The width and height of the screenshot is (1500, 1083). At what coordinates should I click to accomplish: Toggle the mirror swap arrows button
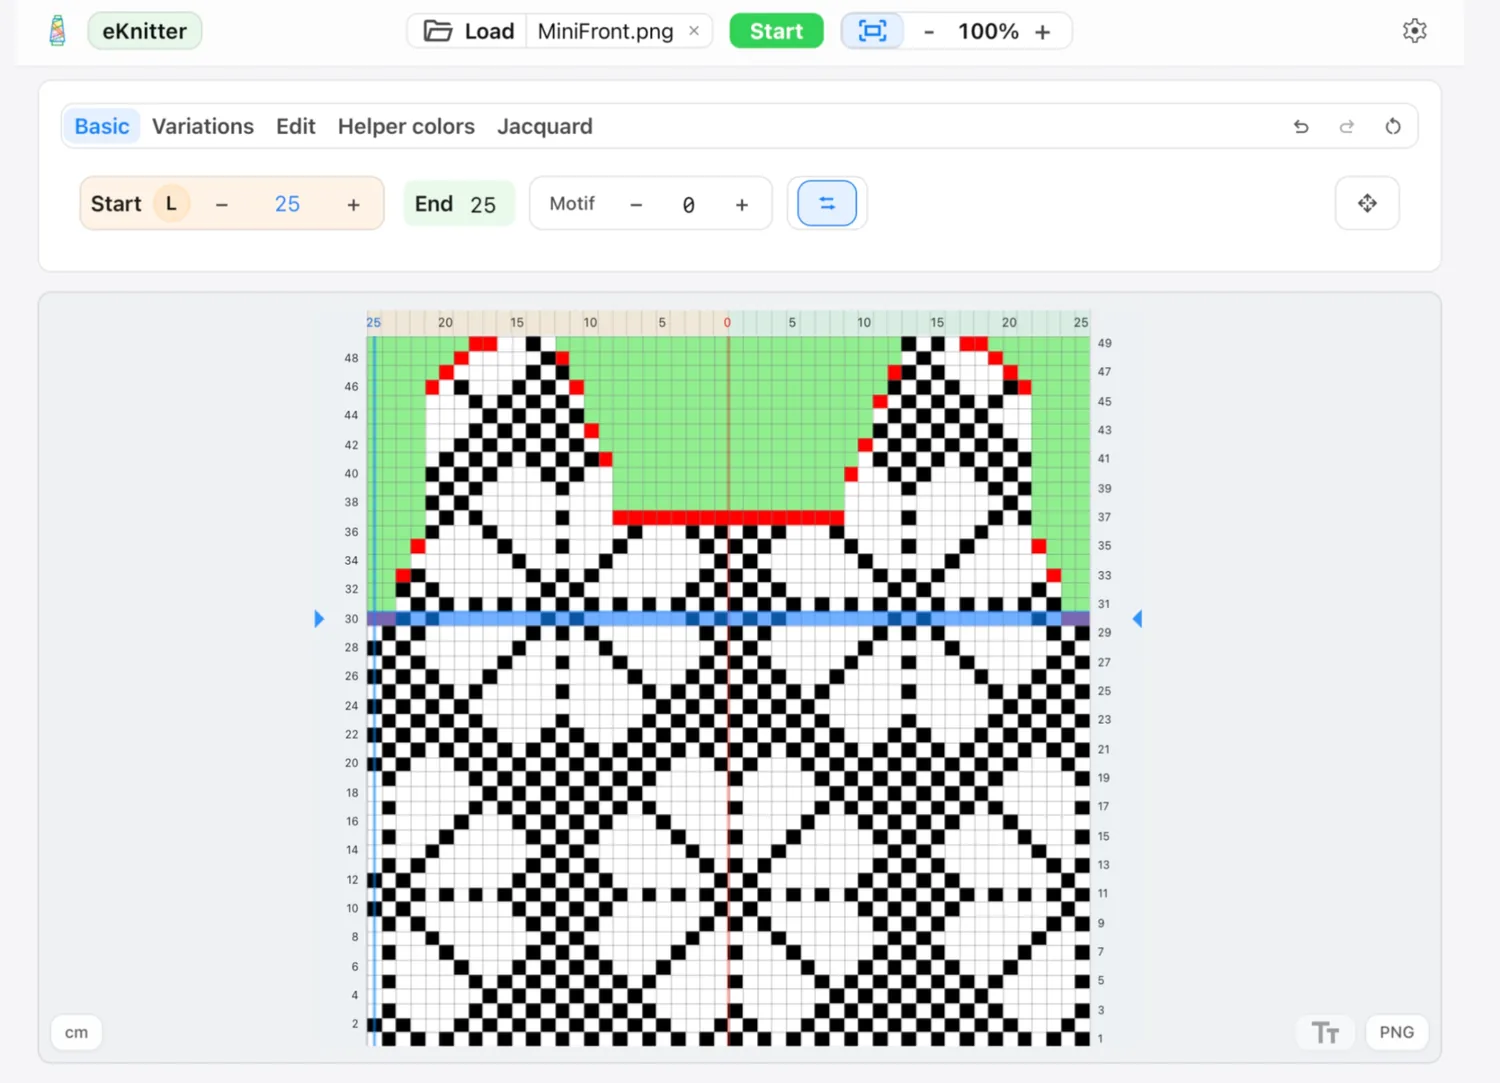[x=827, y=204]
